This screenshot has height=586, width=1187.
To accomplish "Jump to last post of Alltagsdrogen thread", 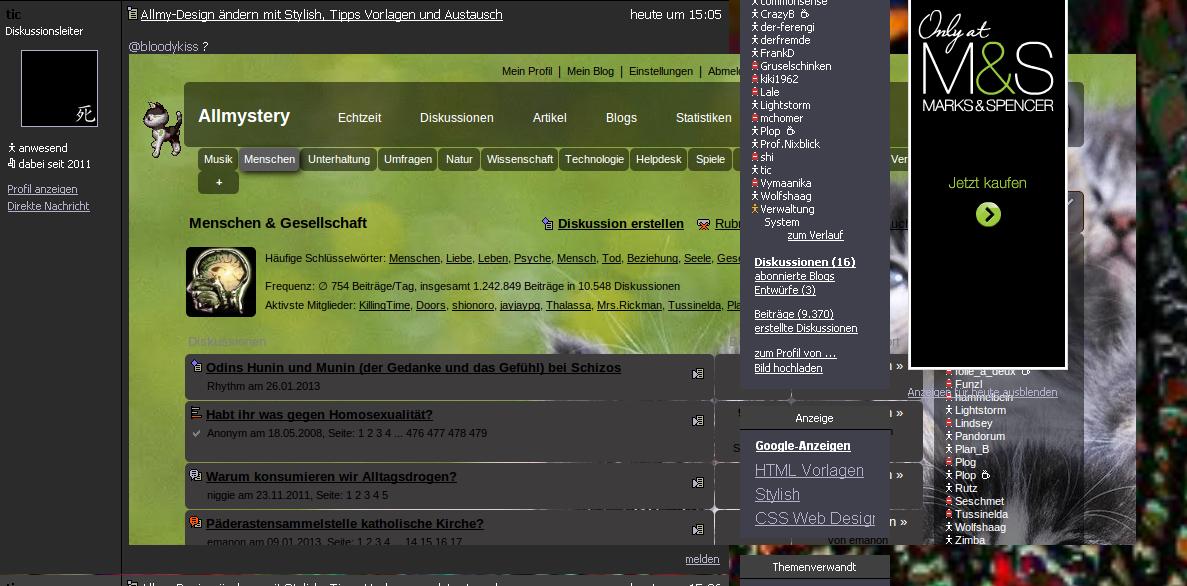I will (698, 482).
